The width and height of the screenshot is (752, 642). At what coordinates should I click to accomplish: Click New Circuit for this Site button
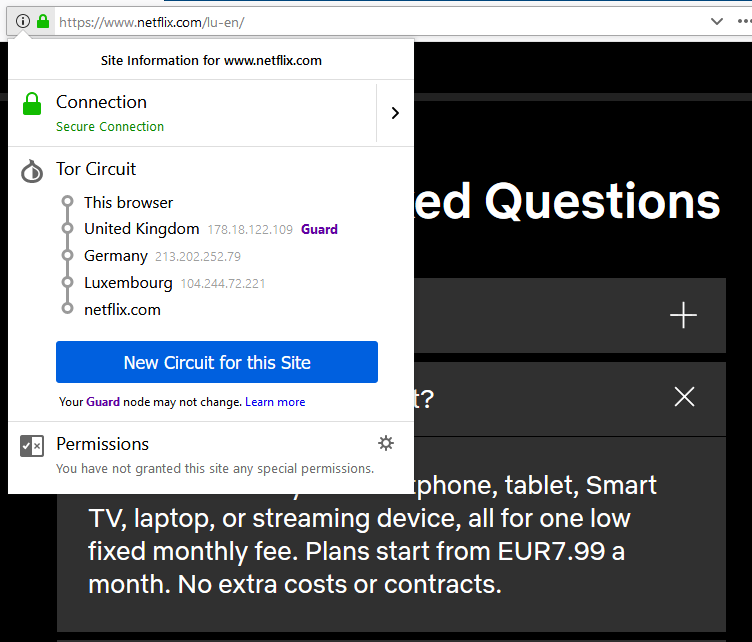click(x=217, y=362)
